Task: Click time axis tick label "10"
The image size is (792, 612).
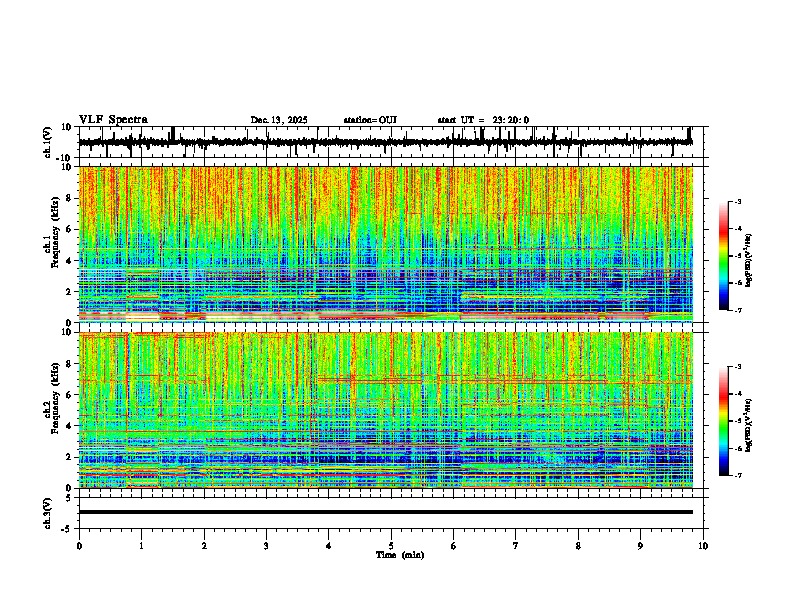Action: pyautogui.click(x=703, y=546)
